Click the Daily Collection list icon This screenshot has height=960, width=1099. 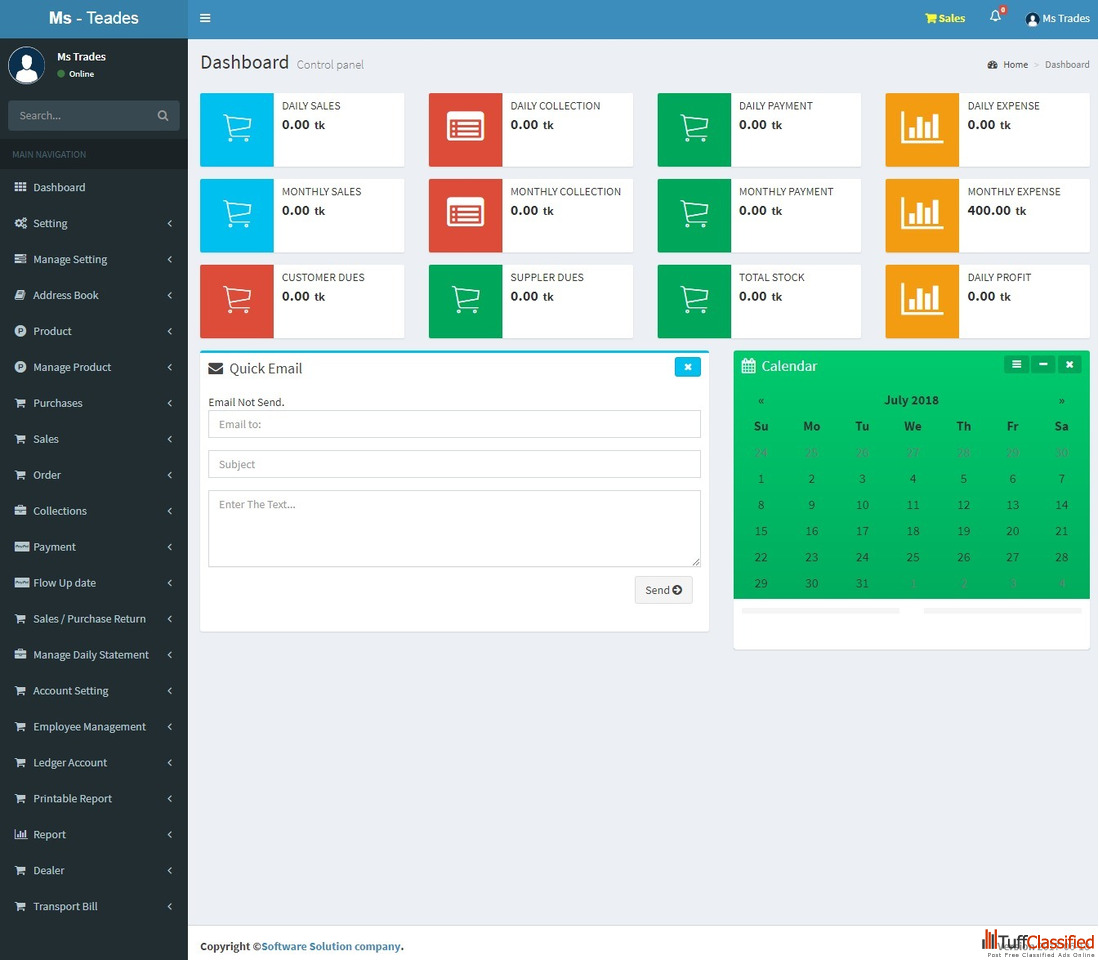(465, 129)
